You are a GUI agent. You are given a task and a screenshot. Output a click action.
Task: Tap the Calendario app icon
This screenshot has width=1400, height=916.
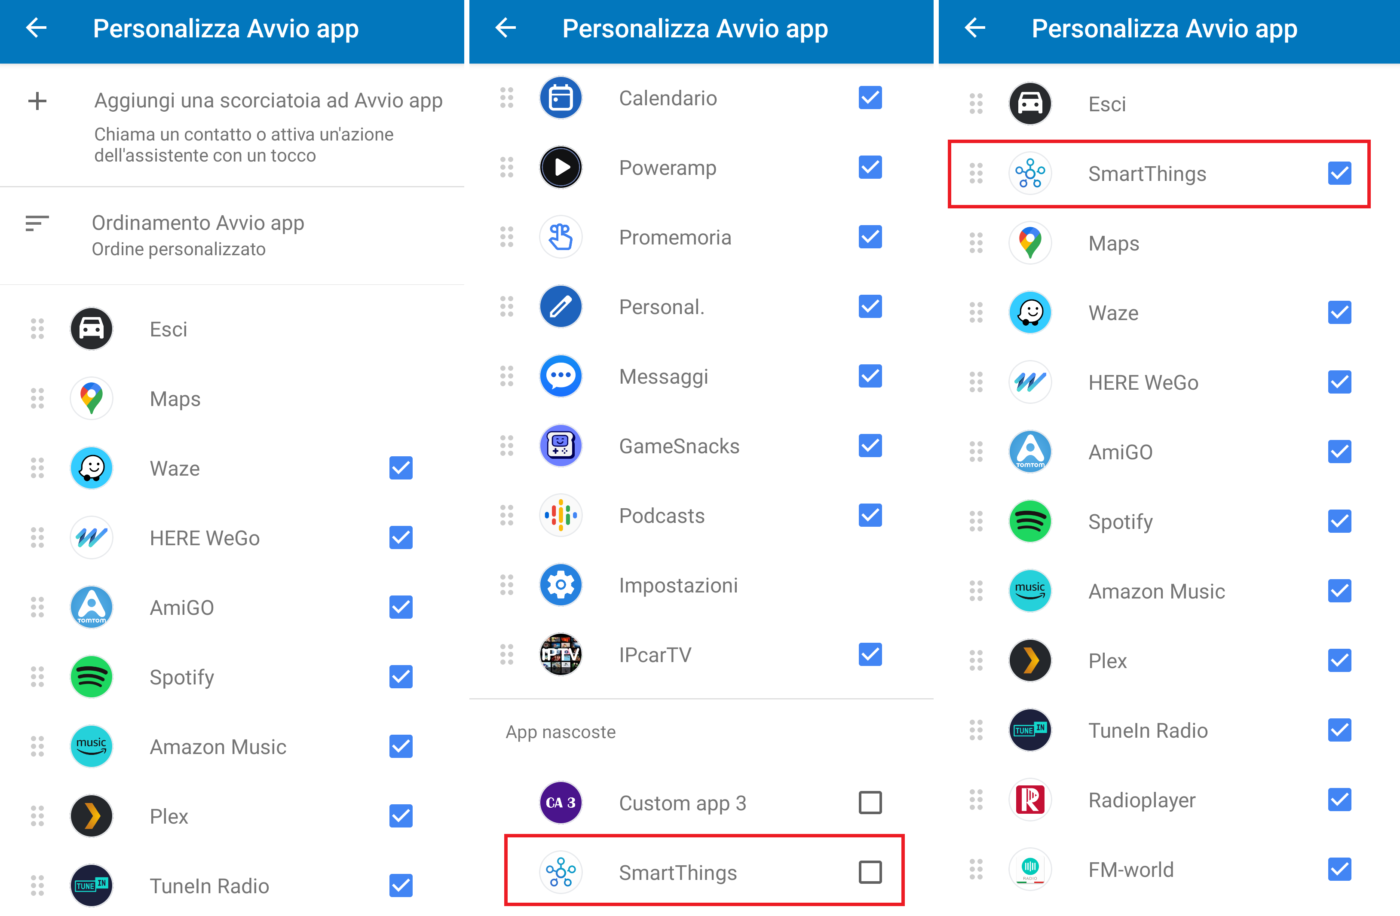tap(561, 98)
